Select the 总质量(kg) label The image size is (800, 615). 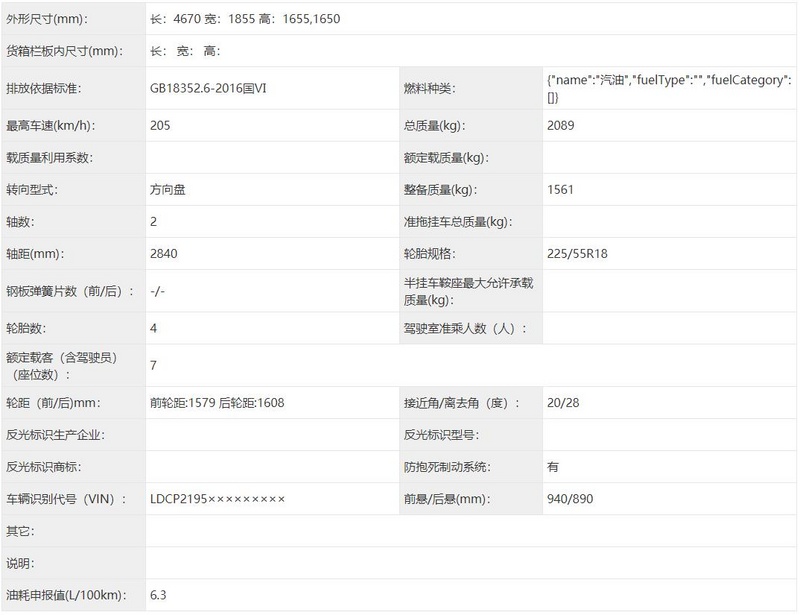(x=434, y=126)
